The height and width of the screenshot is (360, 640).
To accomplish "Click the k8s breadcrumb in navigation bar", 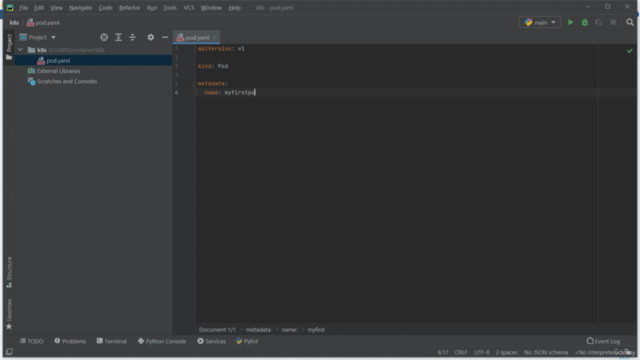I will (14, 23).
